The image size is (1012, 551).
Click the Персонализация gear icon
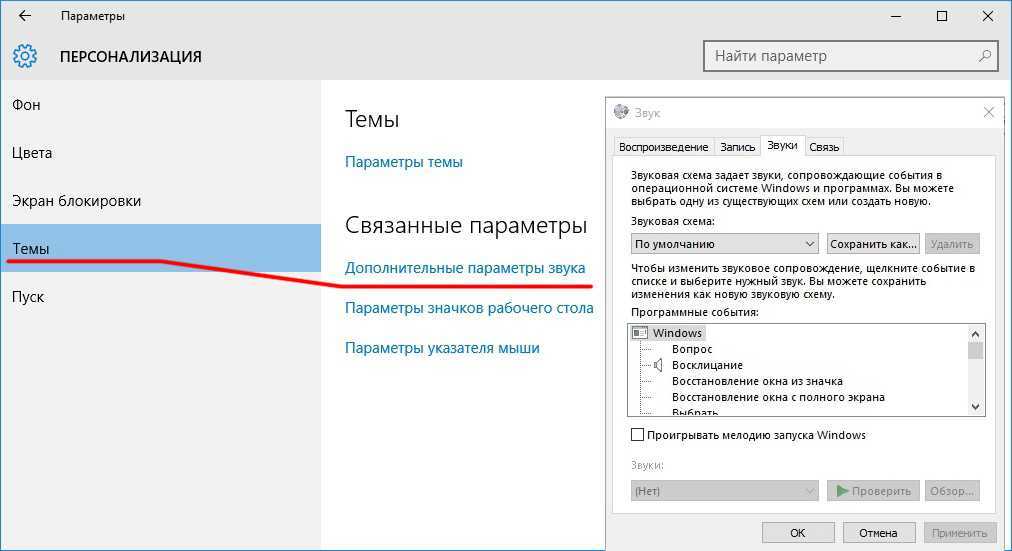(x=25, y=56)
